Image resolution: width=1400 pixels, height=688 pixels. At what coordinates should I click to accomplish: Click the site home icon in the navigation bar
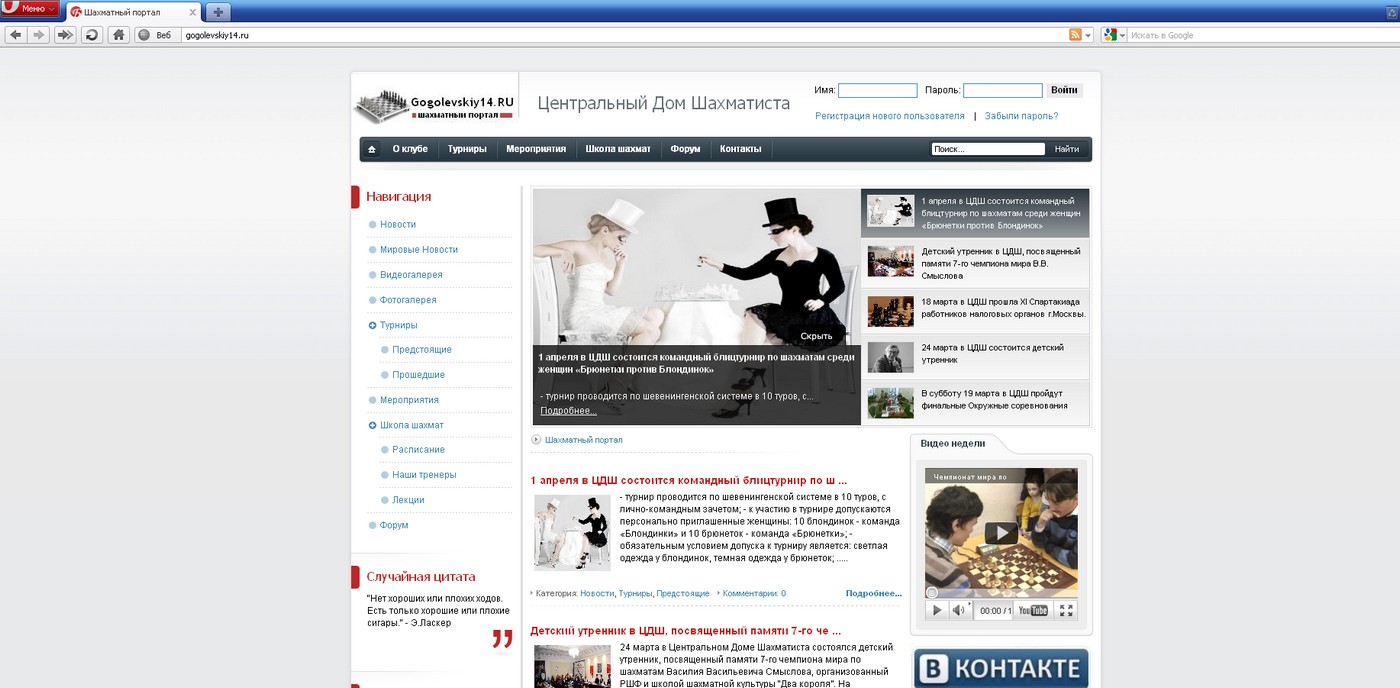(372, 149)
